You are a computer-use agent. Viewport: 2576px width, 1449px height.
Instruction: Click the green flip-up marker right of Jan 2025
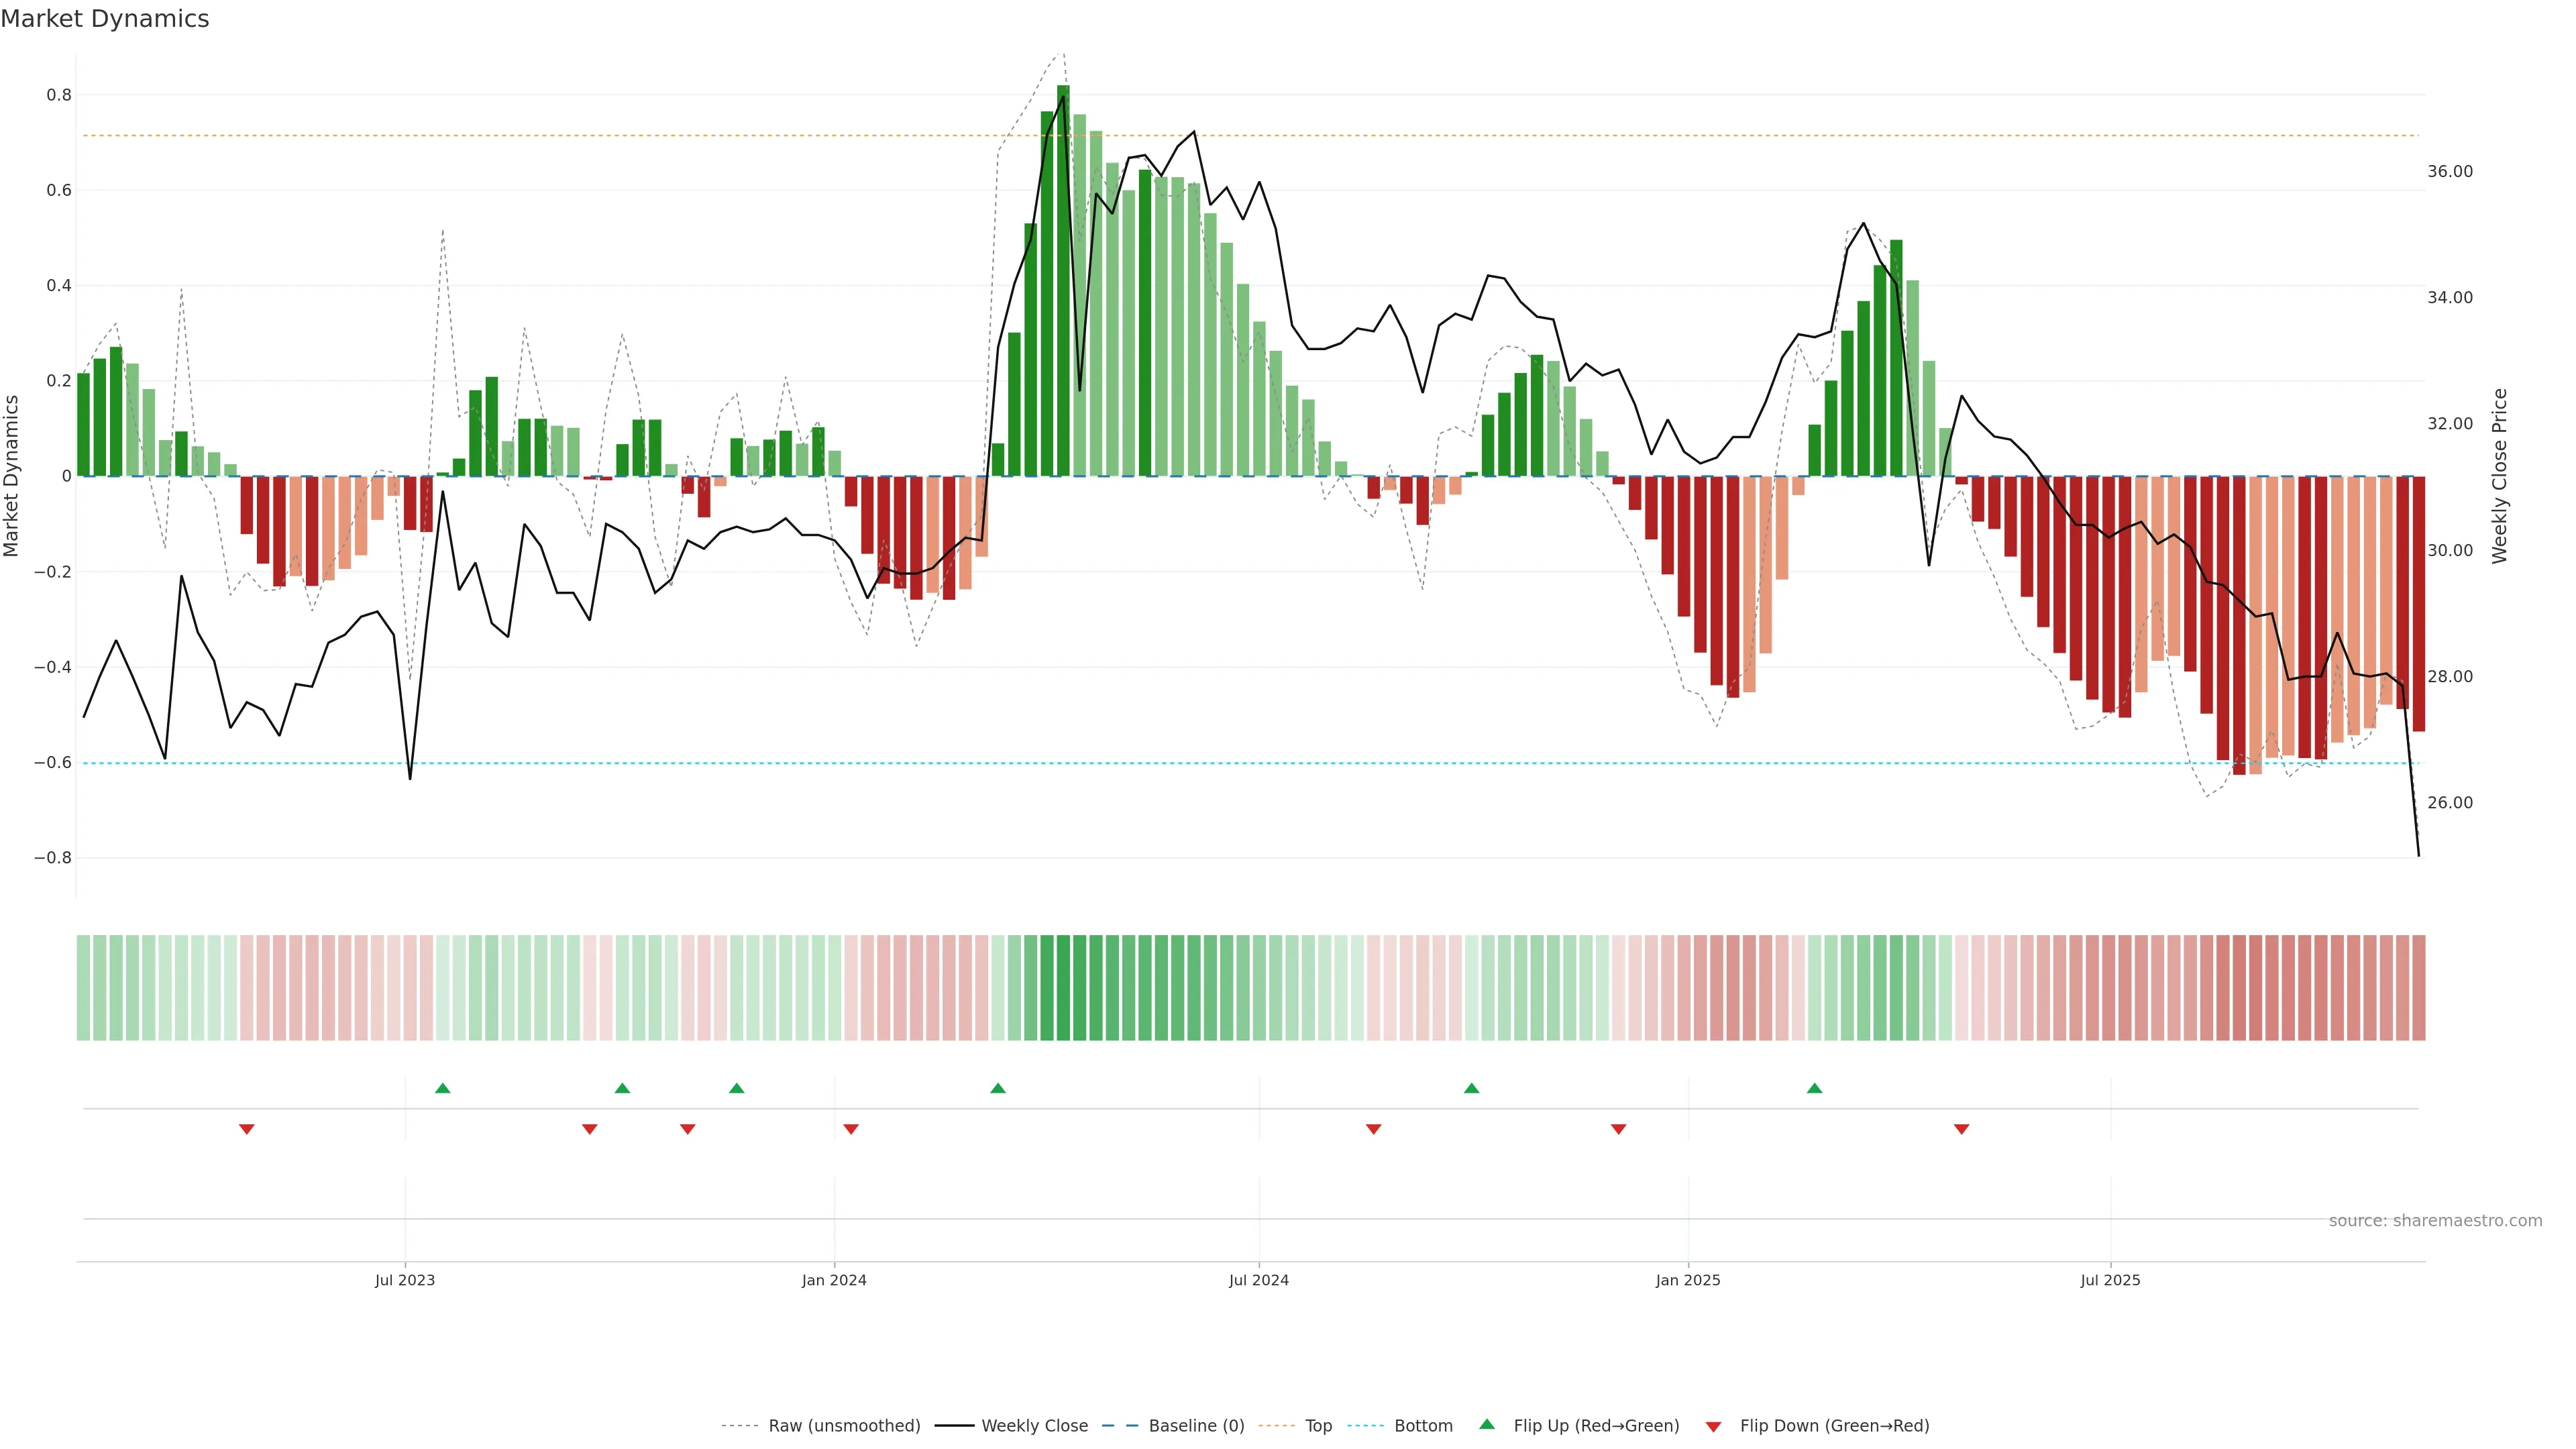point(1814,1088)
